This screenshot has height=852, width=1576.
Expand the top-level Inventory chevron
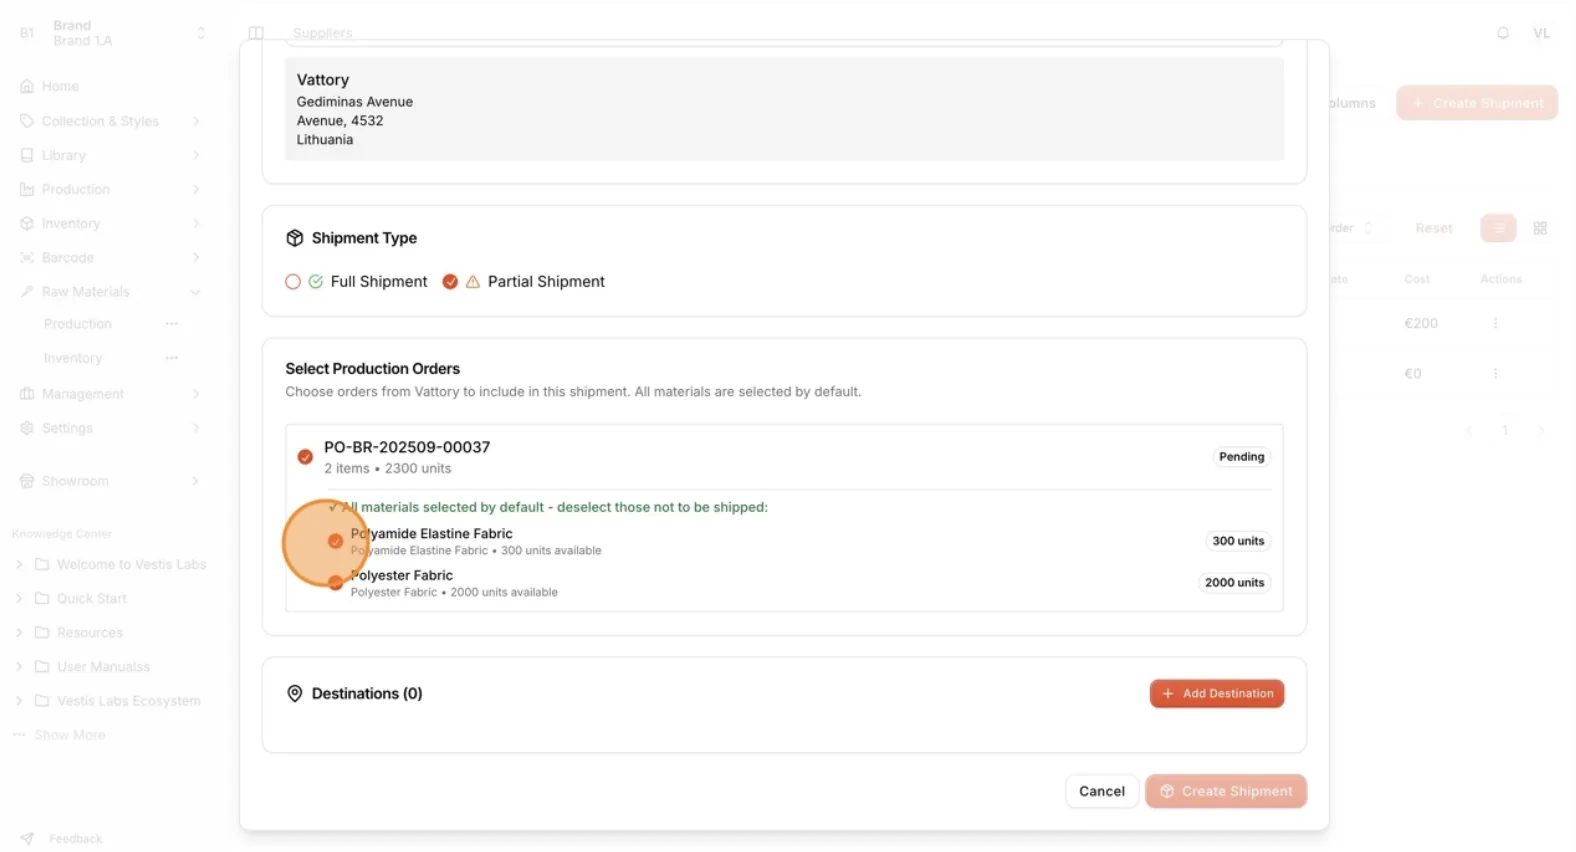tap(196, 223)
